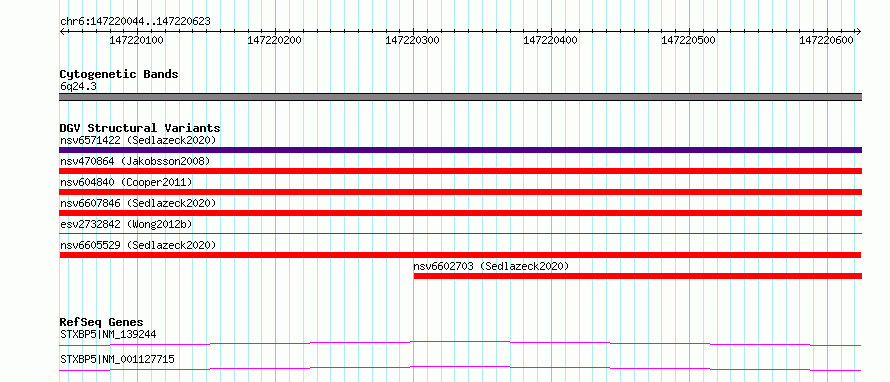Click STXBP5|NM_139244 transcript label
Image resolution: width=890 pixels, height=382 pixels.
[108, 334]
